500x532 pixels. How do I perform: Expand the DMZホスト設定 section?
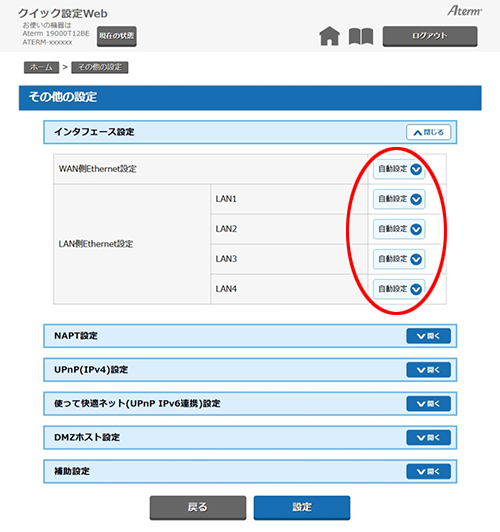click(x=428, y=438)
